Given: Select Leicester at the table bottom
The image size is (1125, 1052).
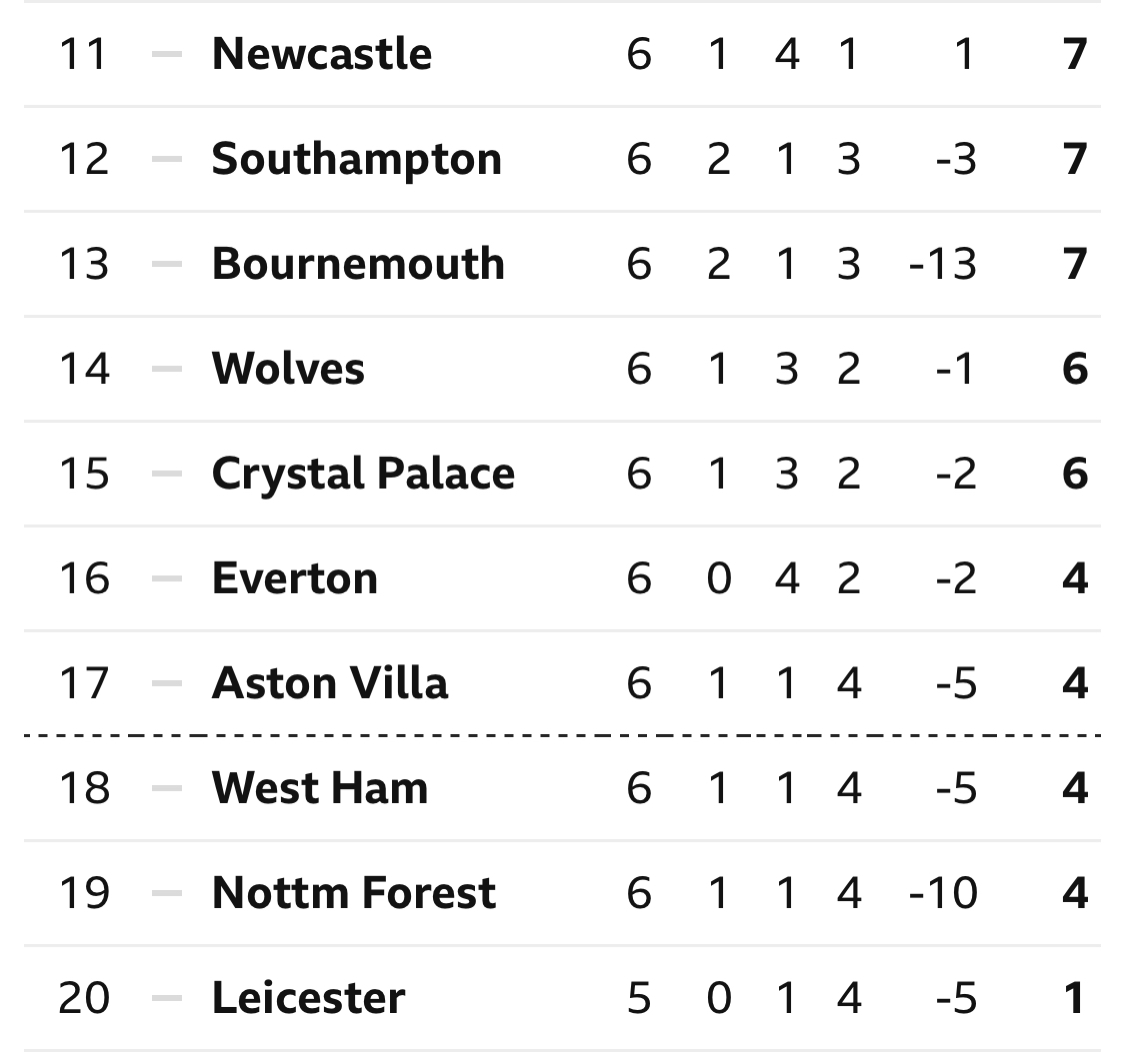Looking at the screenshot, I should [309, 997].
